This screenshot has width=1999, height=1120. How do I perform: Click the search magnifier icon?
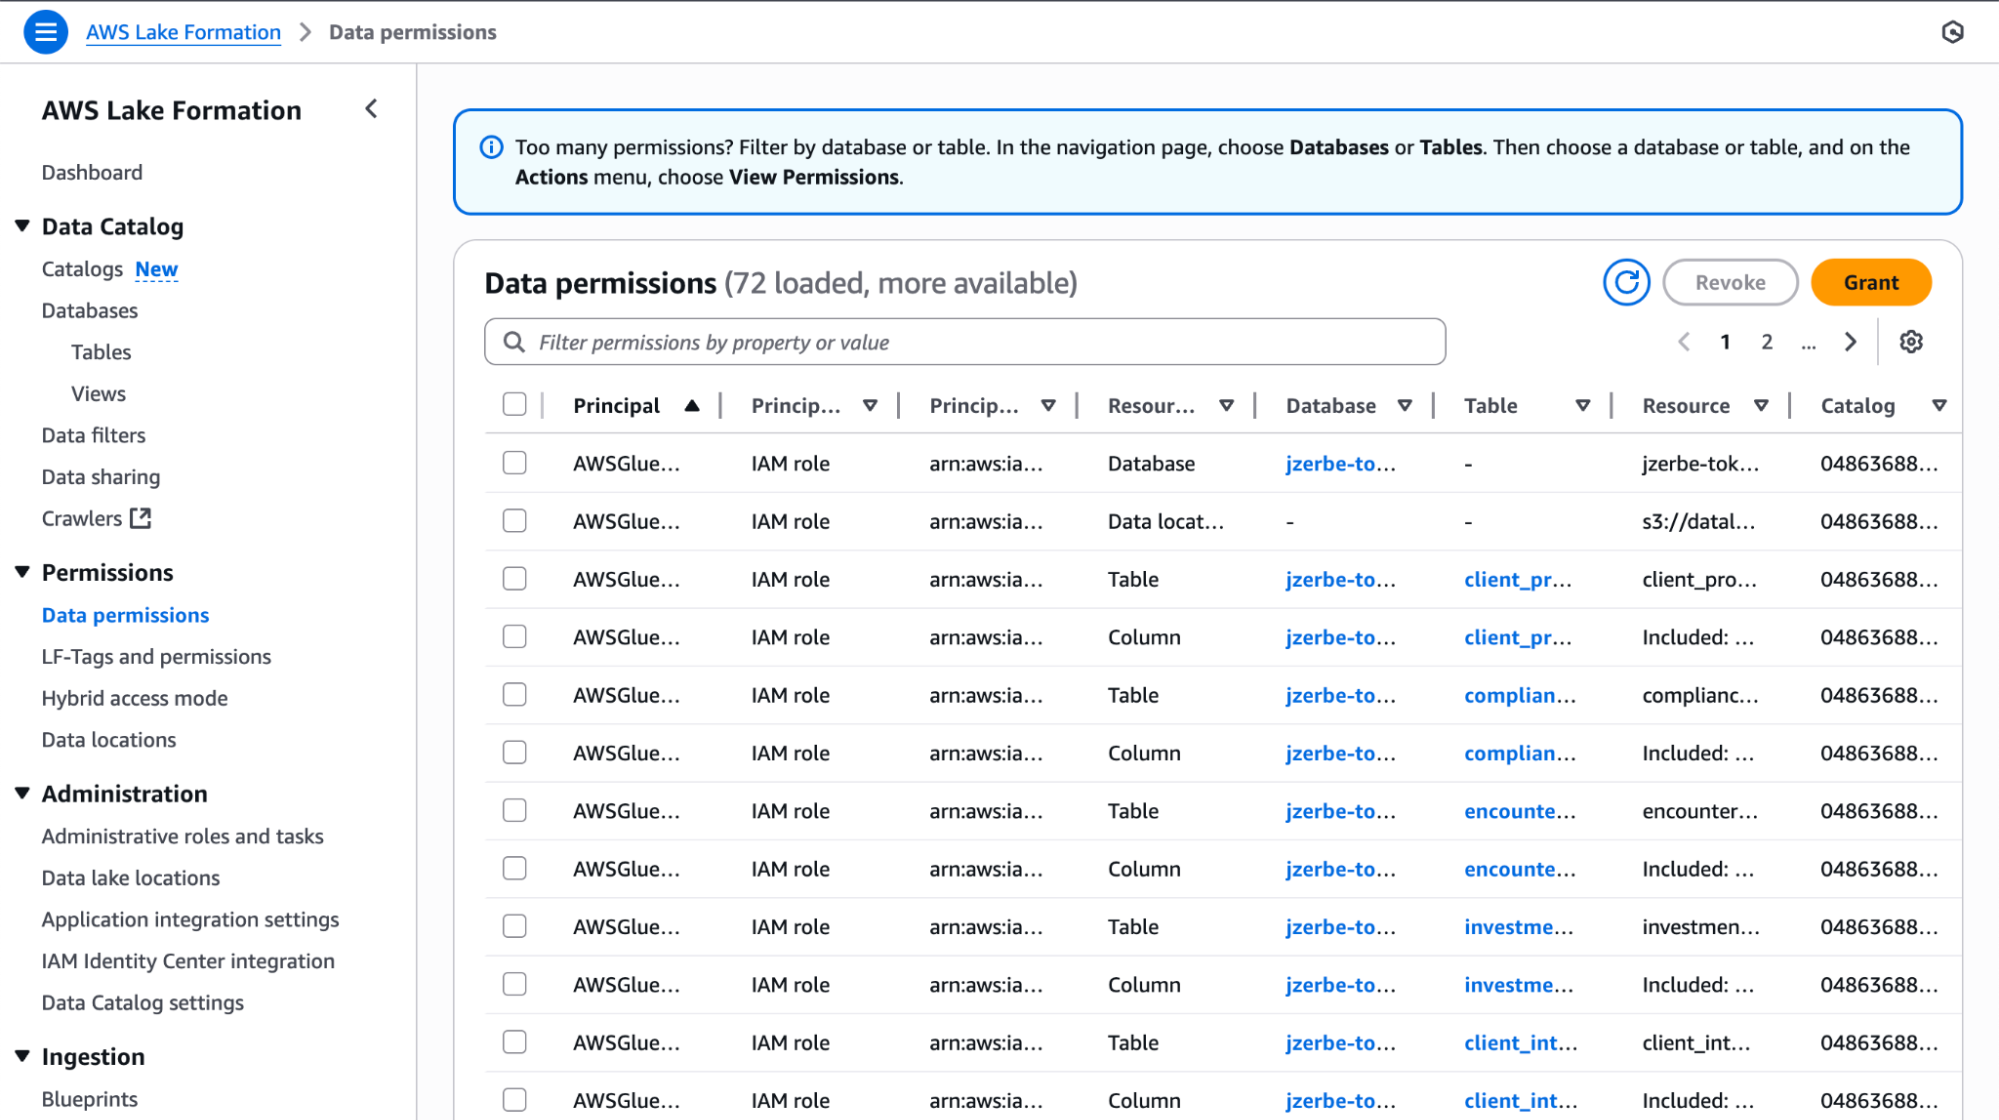pos(514,342)
